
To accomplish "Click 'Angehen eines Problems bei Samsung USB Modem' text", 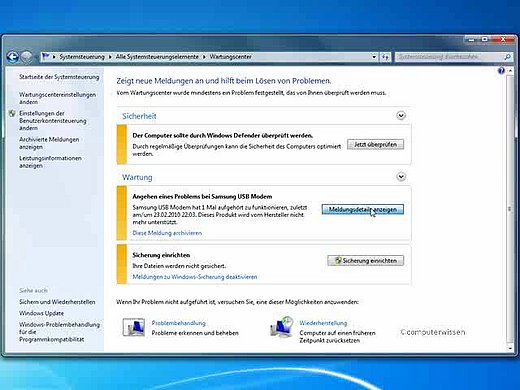I will coord(202,197).
